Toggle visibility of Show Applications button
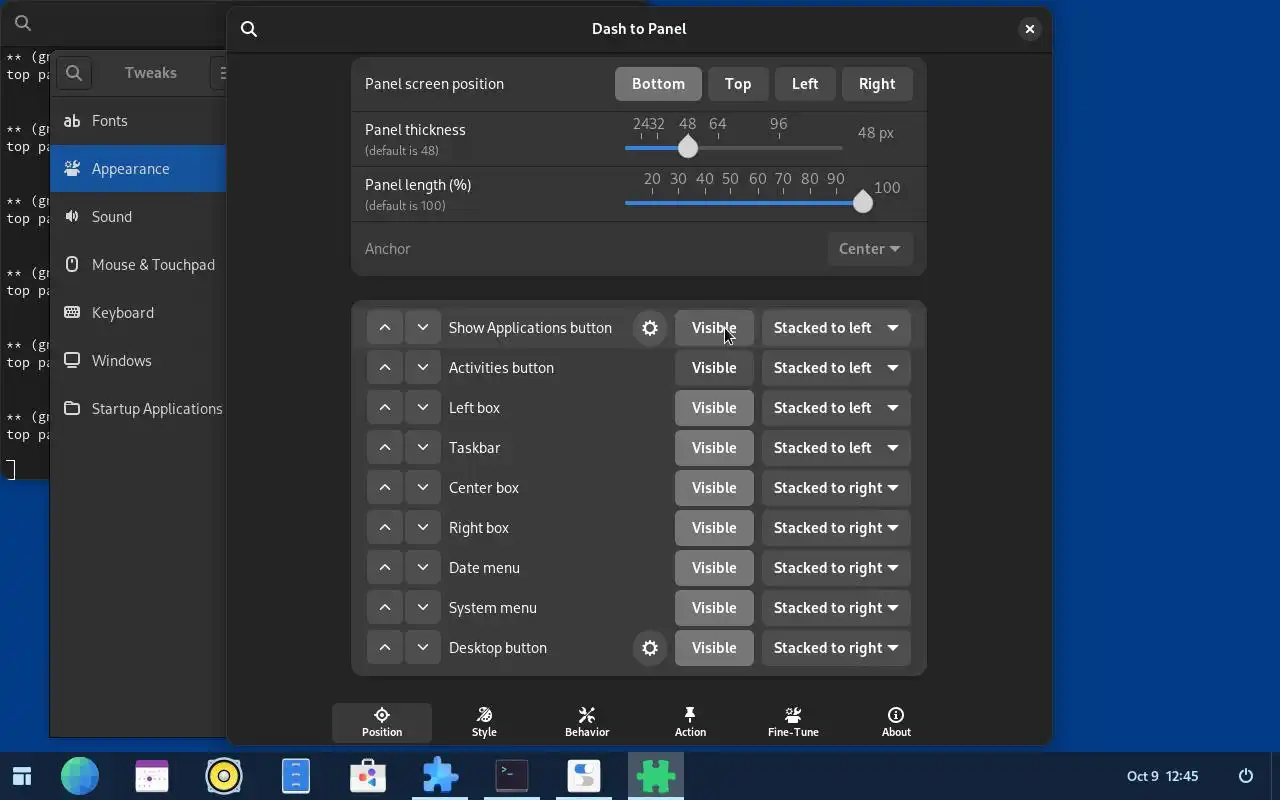Viewport: 1280px width, 800px height. point(714,328)
